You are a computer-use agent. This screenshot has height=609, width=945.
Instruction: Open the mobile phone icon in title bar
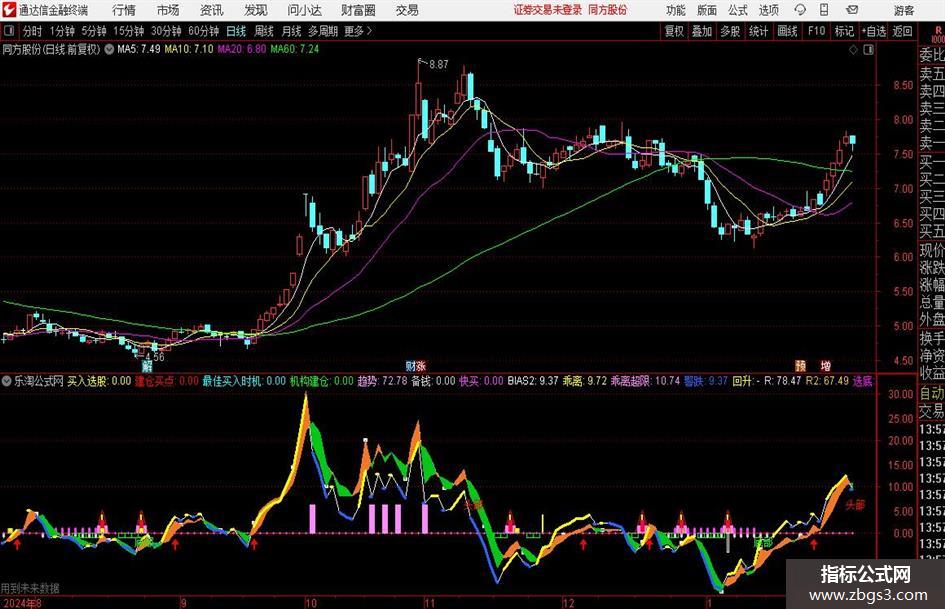(824, 10)
